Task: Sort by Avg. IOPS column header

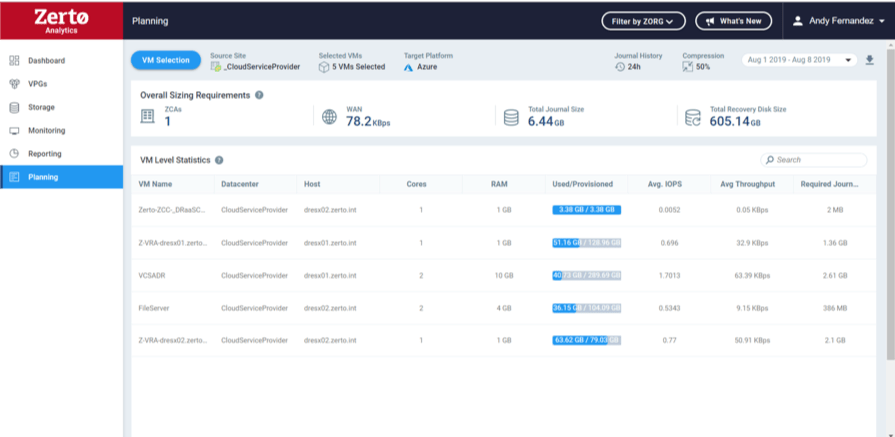Action: (x=665, y=184)
